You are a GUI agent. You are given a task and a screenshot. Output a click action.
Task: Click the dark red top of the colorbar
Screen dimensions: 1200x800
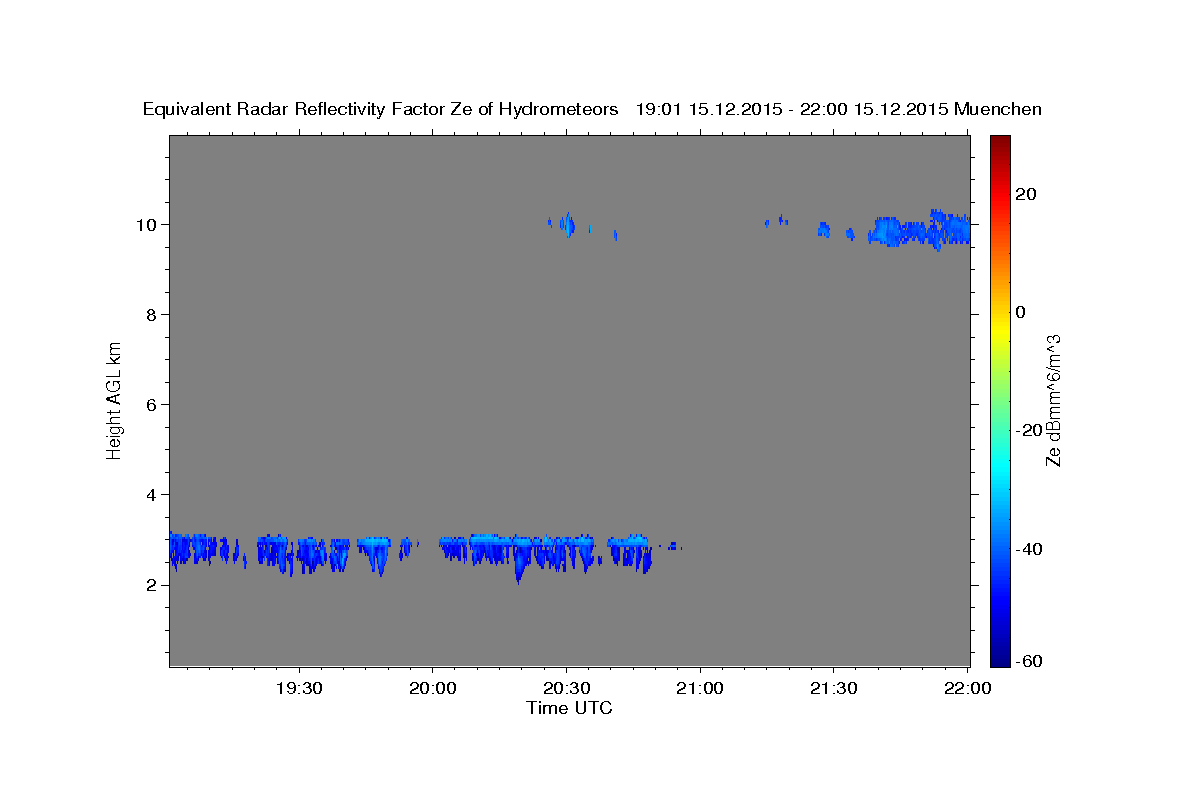[x=999, y=145]
